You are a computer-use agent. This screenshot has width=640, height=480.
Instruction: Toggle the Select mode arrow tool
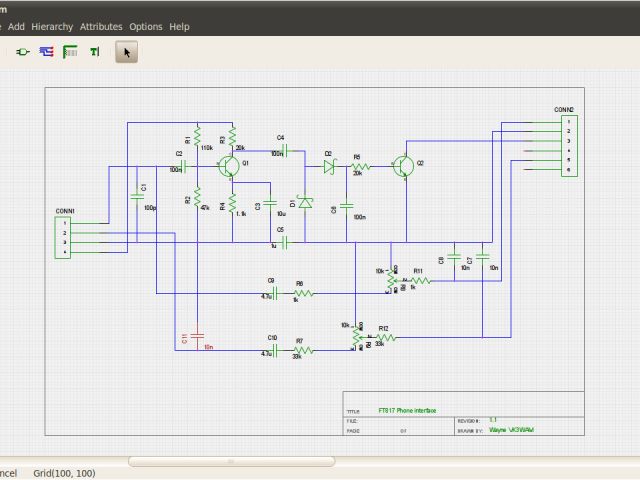pyautogui.click(x=126, y=51)
